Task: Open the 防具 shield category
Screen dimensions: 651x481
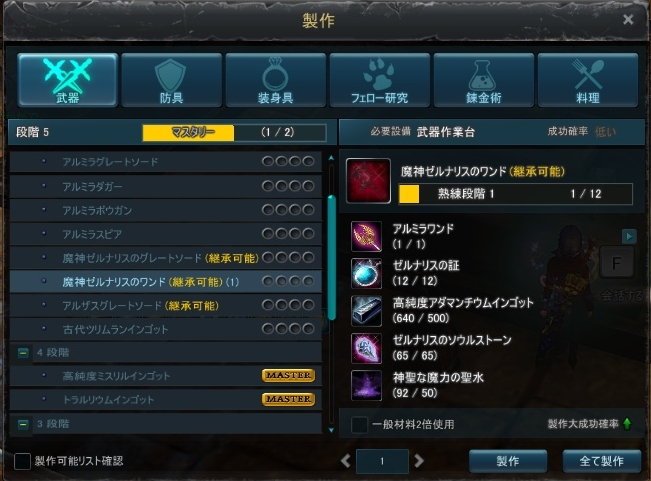Action: pos(171,80)
